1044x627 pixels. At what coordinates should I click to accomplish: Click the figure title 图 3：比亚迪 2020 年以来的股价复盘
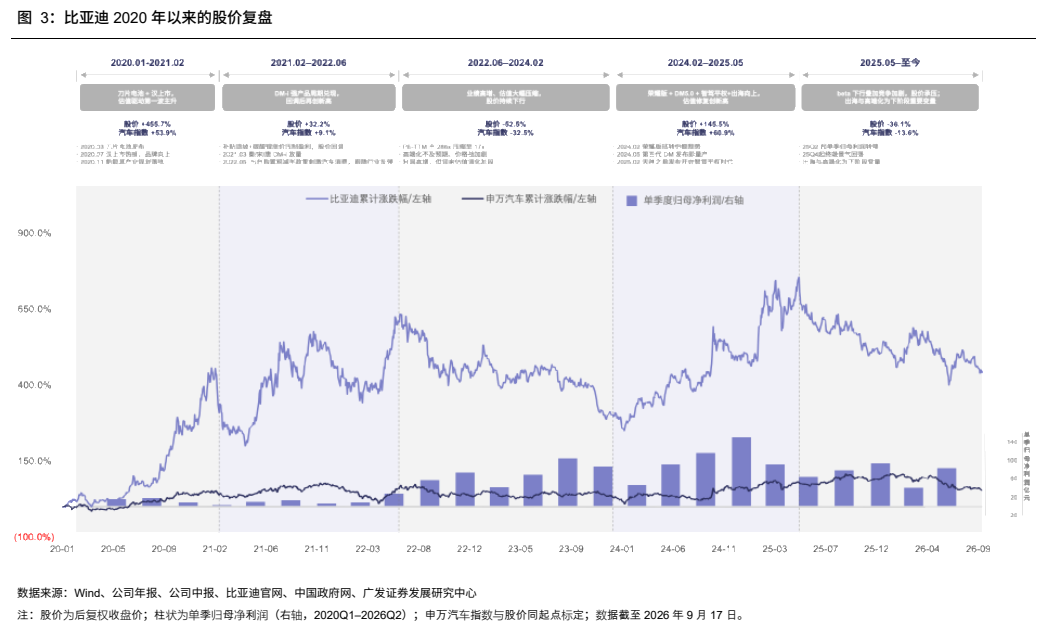[144, 17]
